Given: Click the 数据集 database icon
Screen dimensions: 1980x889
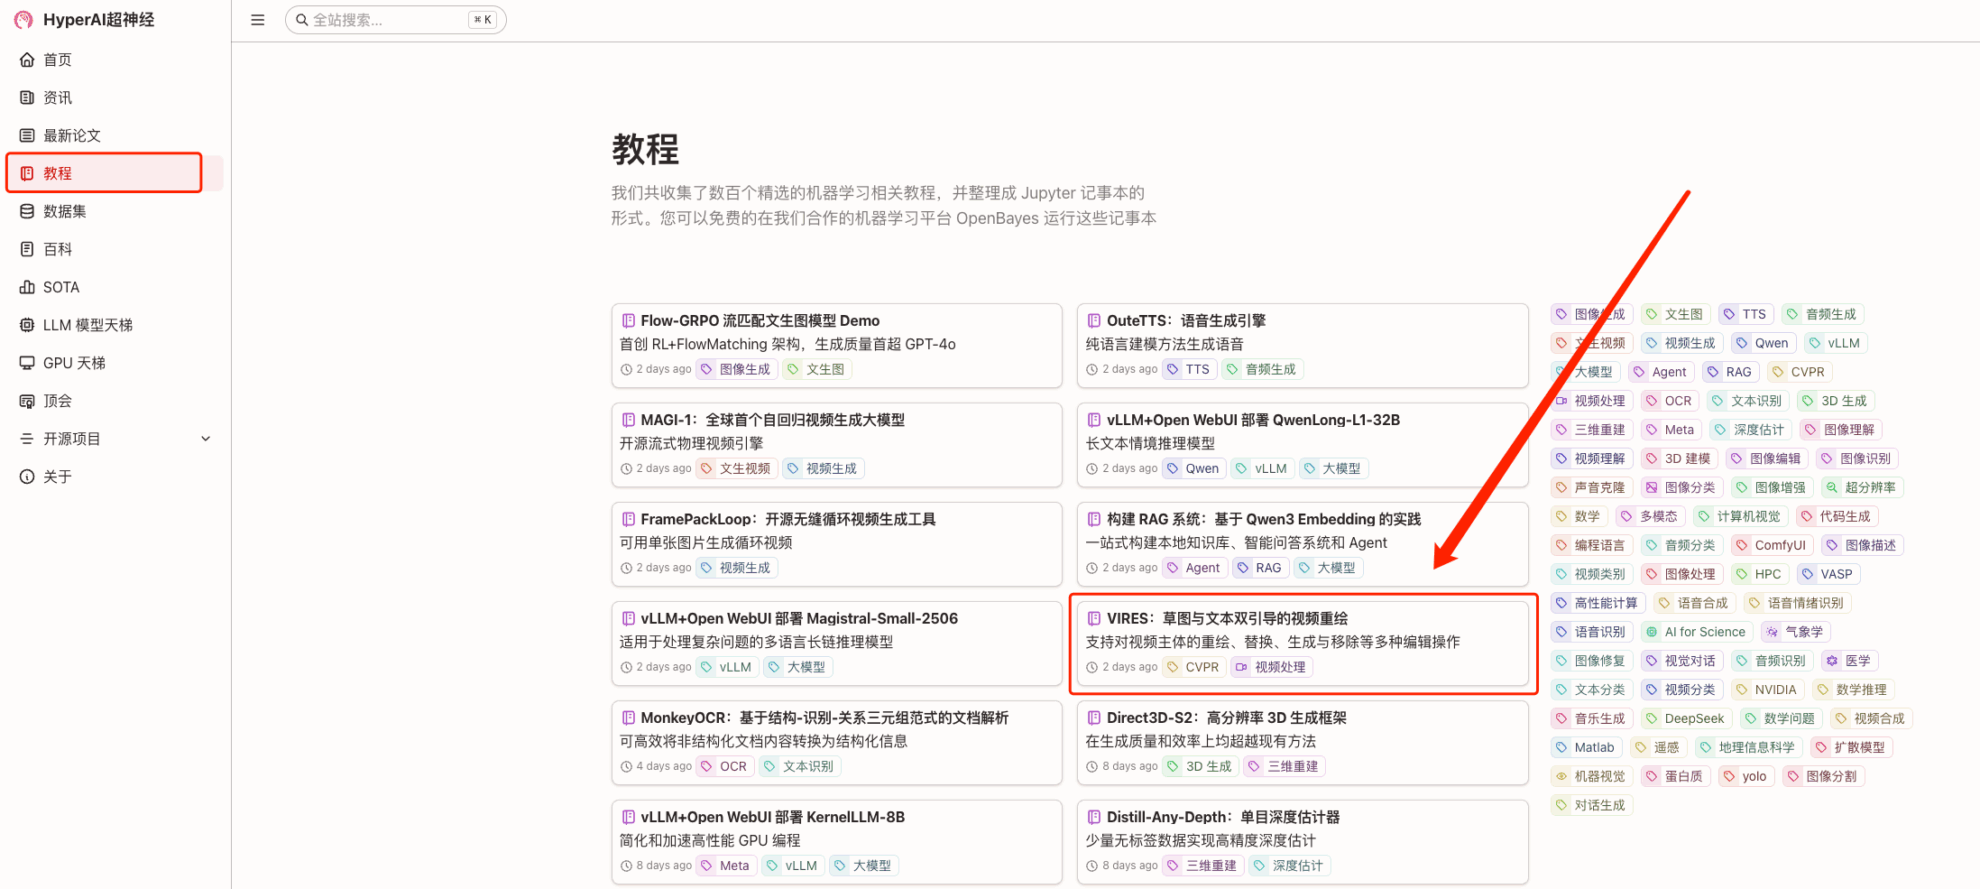Looking at the screenshot, I should [27, 211].
